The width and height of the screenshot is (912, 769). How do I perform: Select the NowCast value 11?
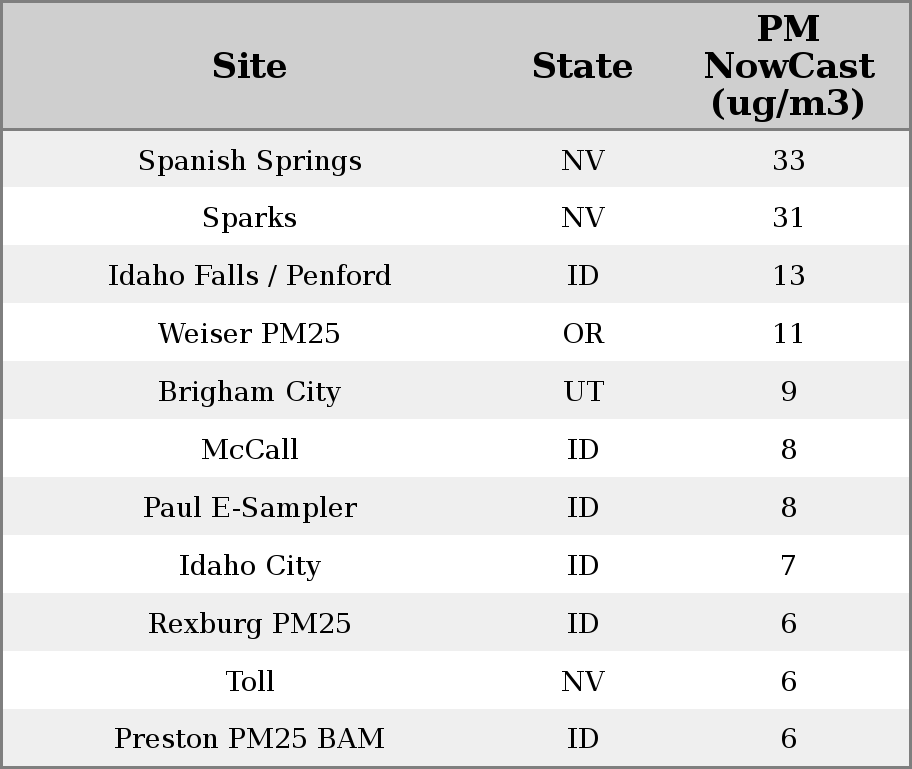click(x=788, y=334)
